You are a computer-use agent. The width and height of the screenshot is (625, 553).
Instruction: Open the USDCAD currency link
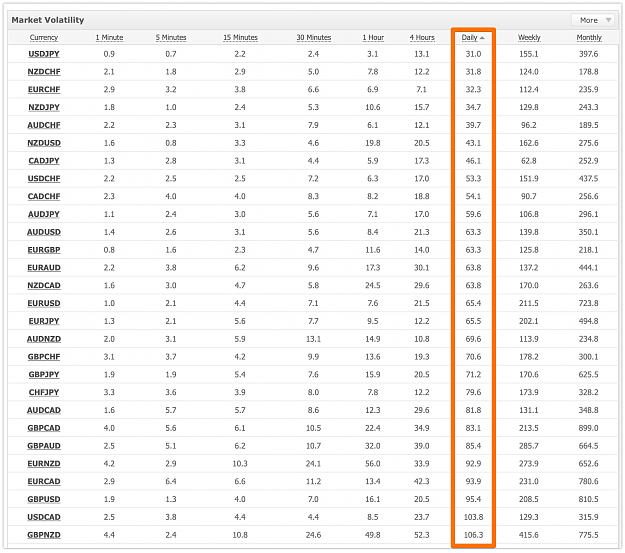(44, 517)
